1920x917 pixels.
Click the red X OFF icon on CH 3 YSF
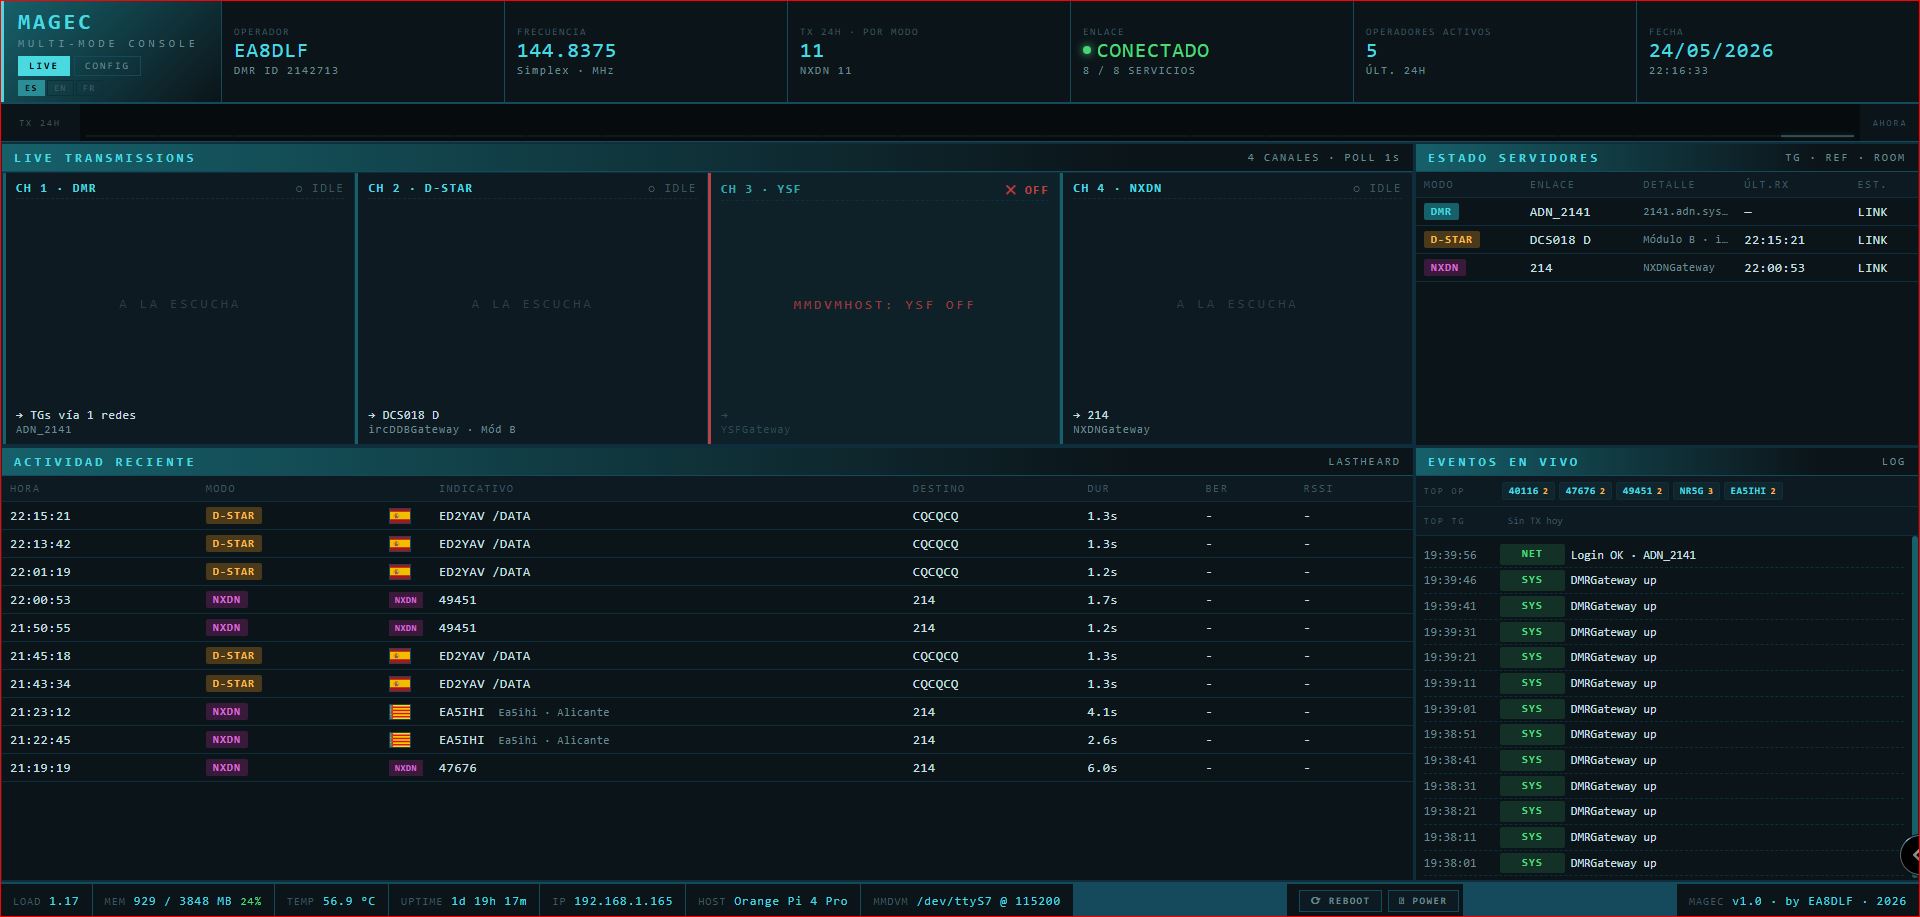click(1011, 190)
